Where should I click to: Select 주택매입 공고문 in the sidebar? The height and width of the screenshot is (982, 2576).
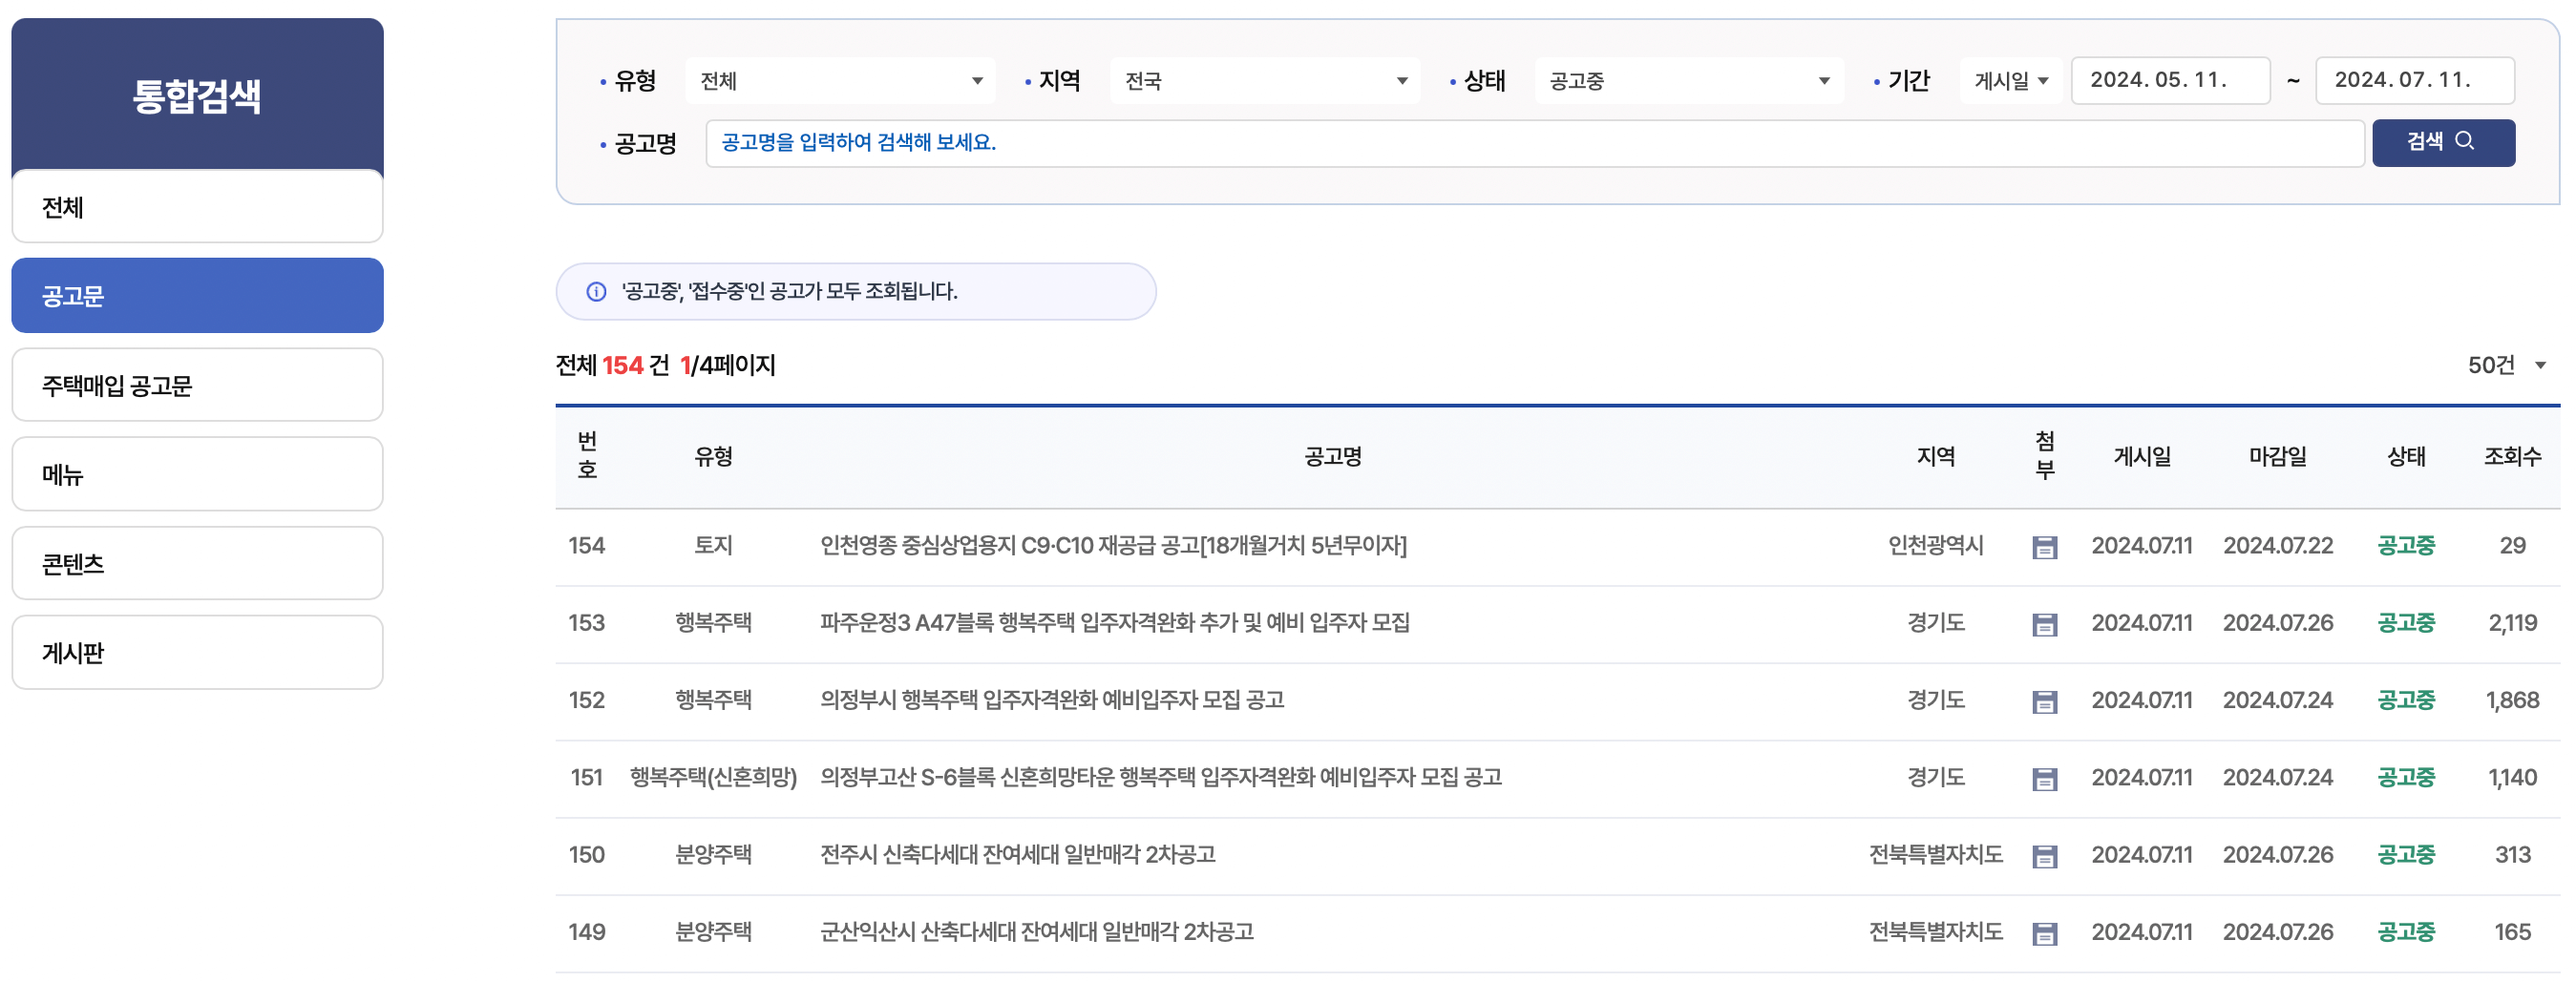tap(197, 384)
